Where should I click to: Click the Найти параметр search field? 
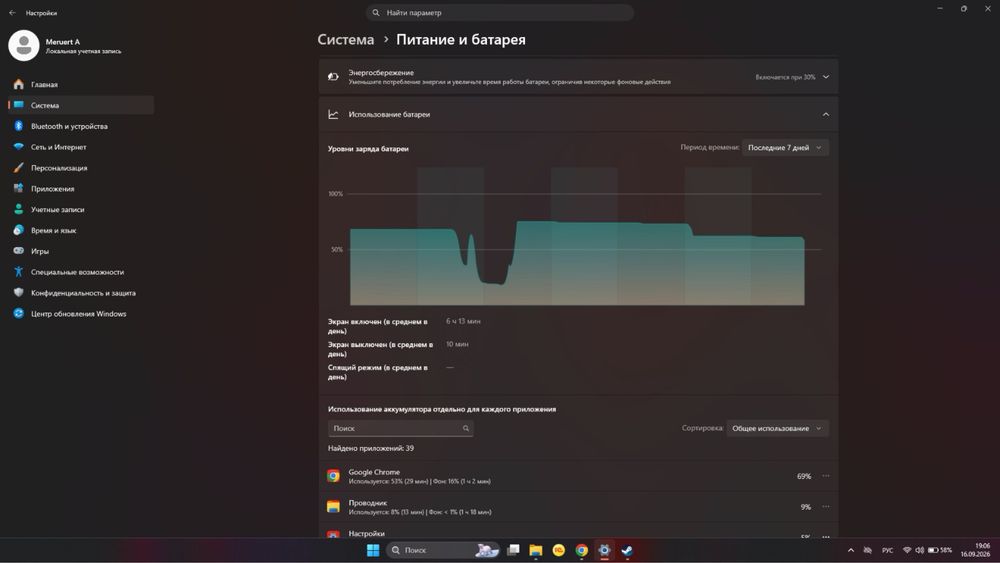coord(499,13)
